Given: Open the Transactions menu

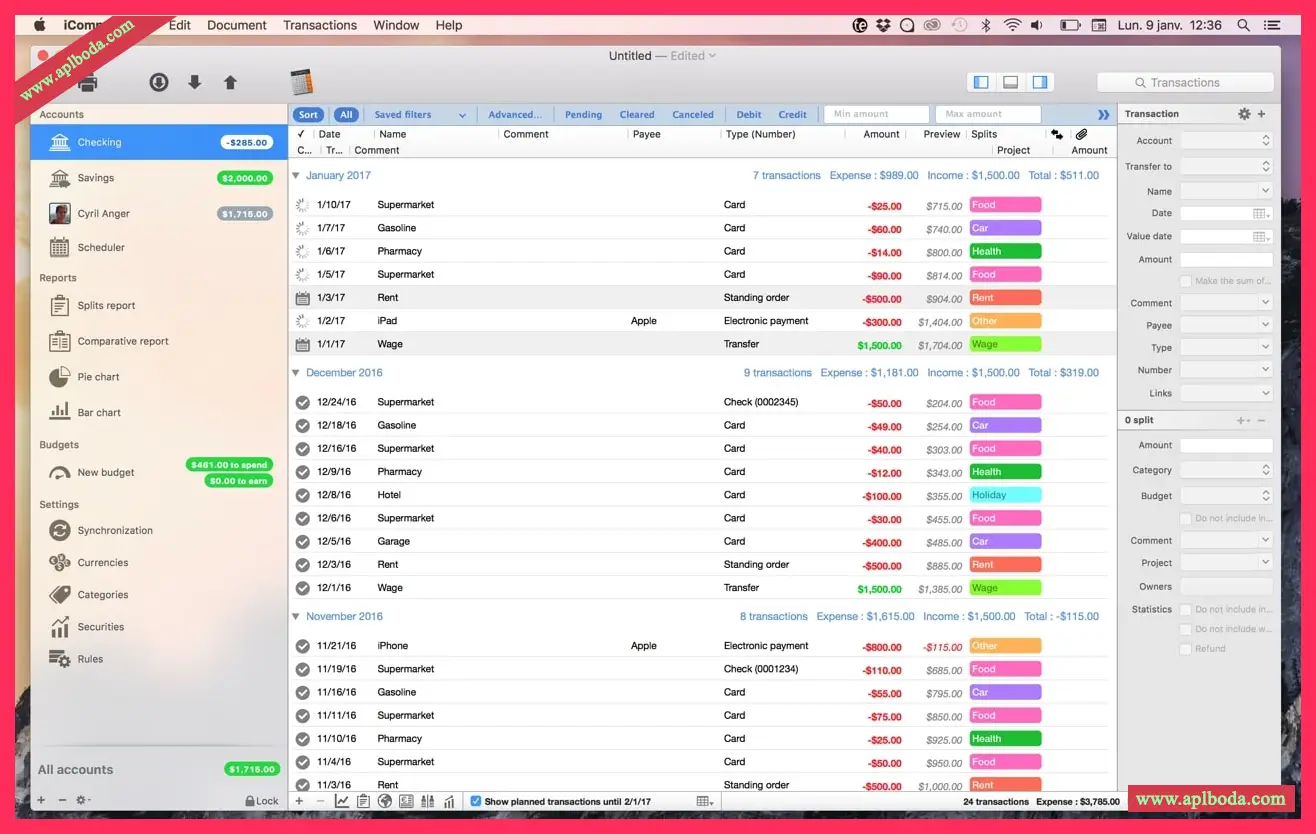Looking at the screenshot, I should [320, 25].
